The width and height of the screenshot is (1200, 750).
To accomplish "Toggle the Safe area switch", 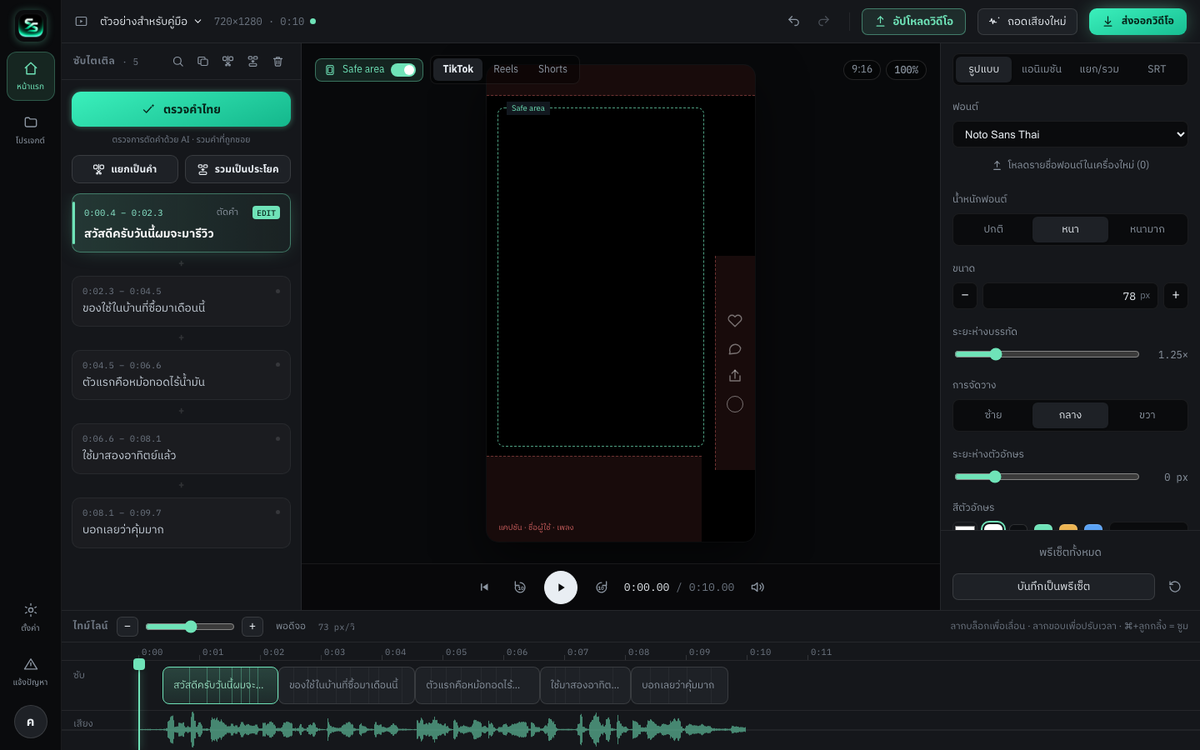I will pyautogui.click(x=403, y=70).
